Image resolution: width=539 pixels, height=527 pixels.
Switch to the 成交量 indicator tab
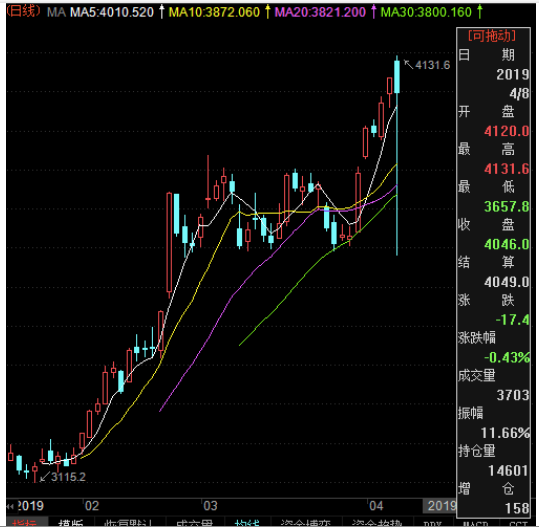195,523
